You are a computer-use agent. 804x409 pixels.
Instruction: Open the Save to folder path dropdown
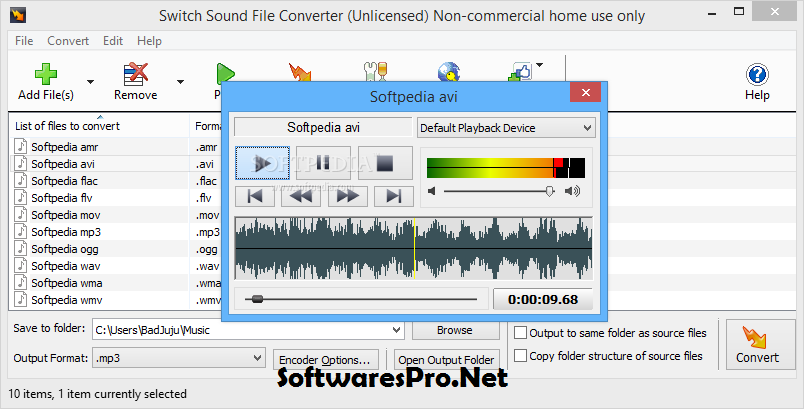pos(396,330)
